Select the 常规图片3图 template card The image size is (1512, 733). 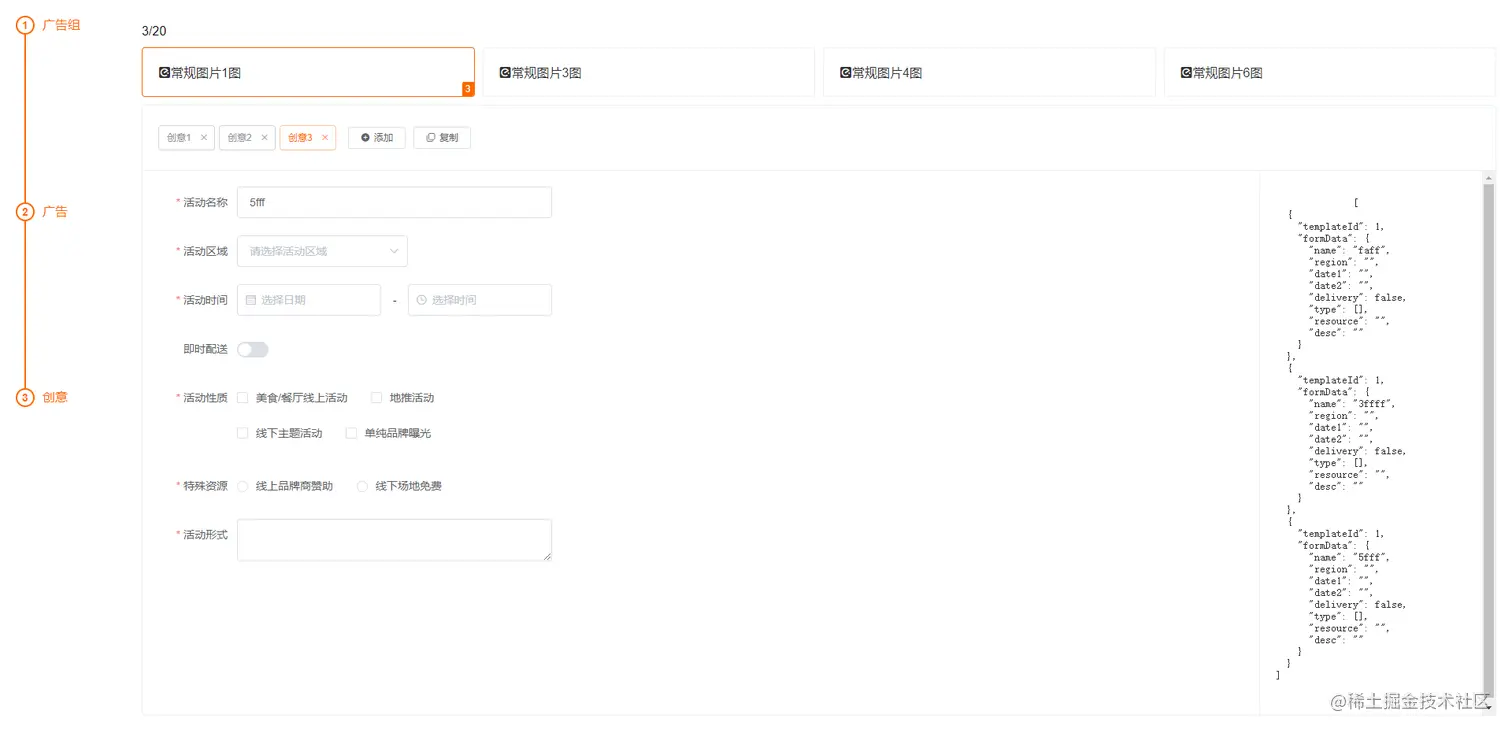click(x=648, y=72)
